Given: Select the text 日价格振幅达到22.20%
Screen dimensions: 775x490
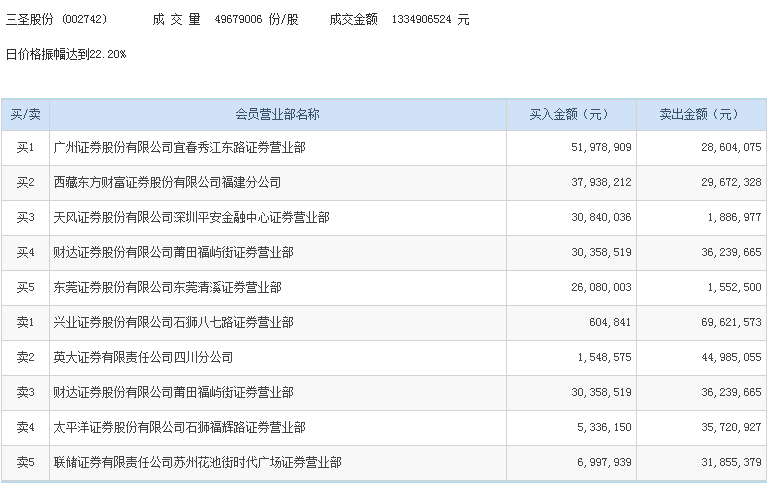Looking at the screenshot, I should [x=66, y=54].
